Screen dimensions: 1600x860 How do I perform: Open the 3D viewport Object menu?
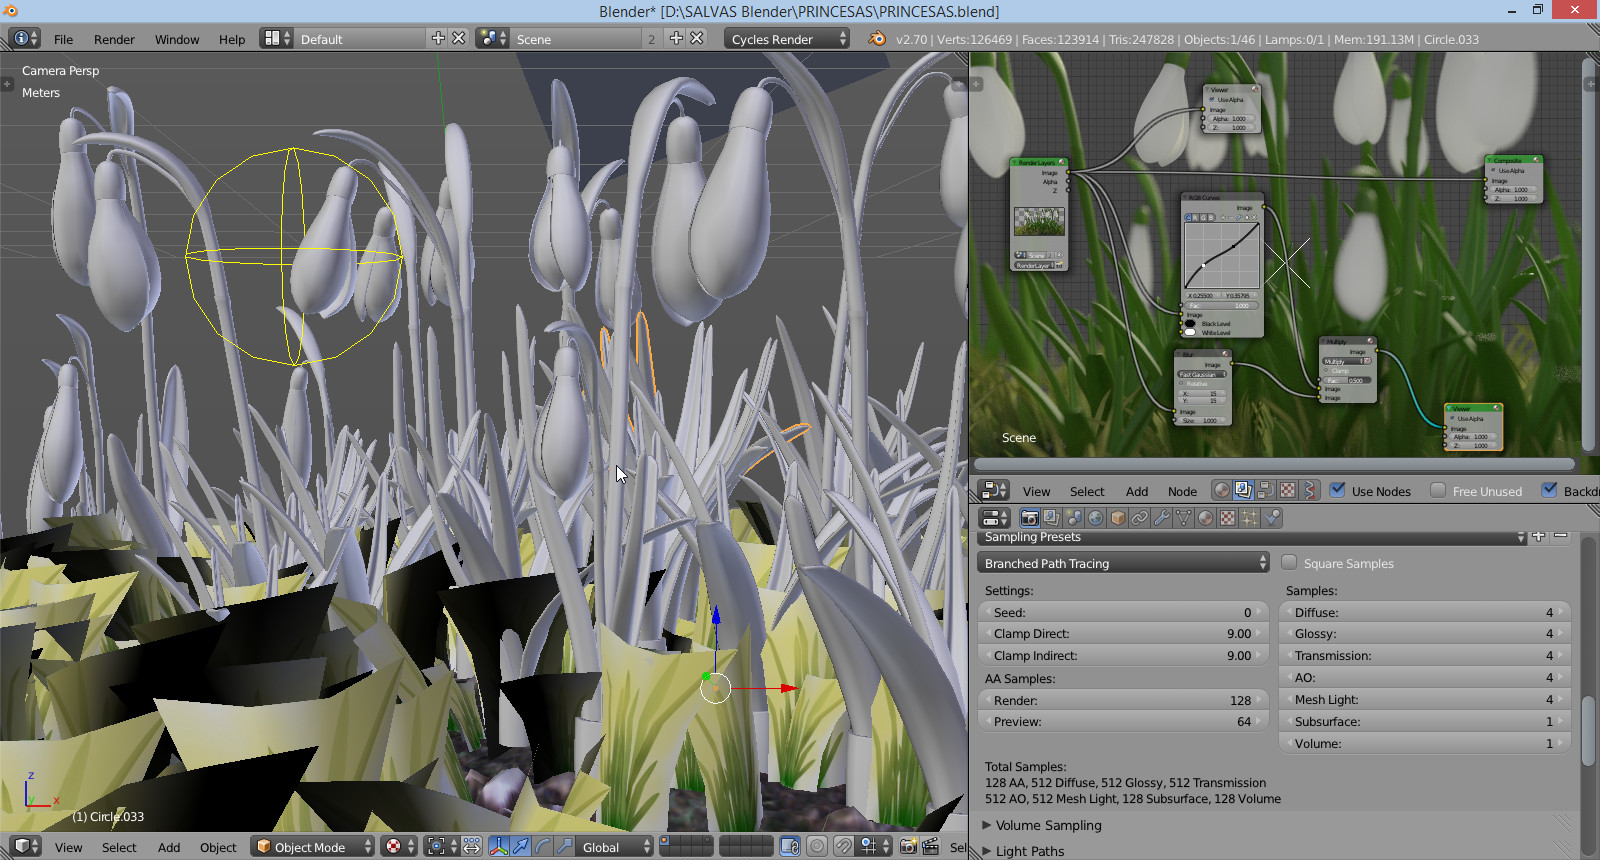point(218,847)
